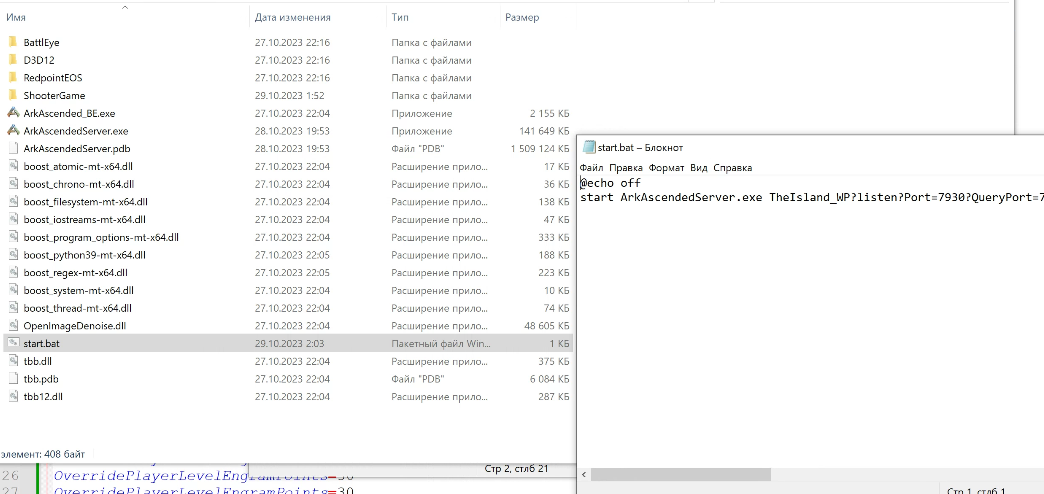Click OpenImageDenoise.dll file icon
The width and height of the screenshot is (1044, 494).
(12, 326)
